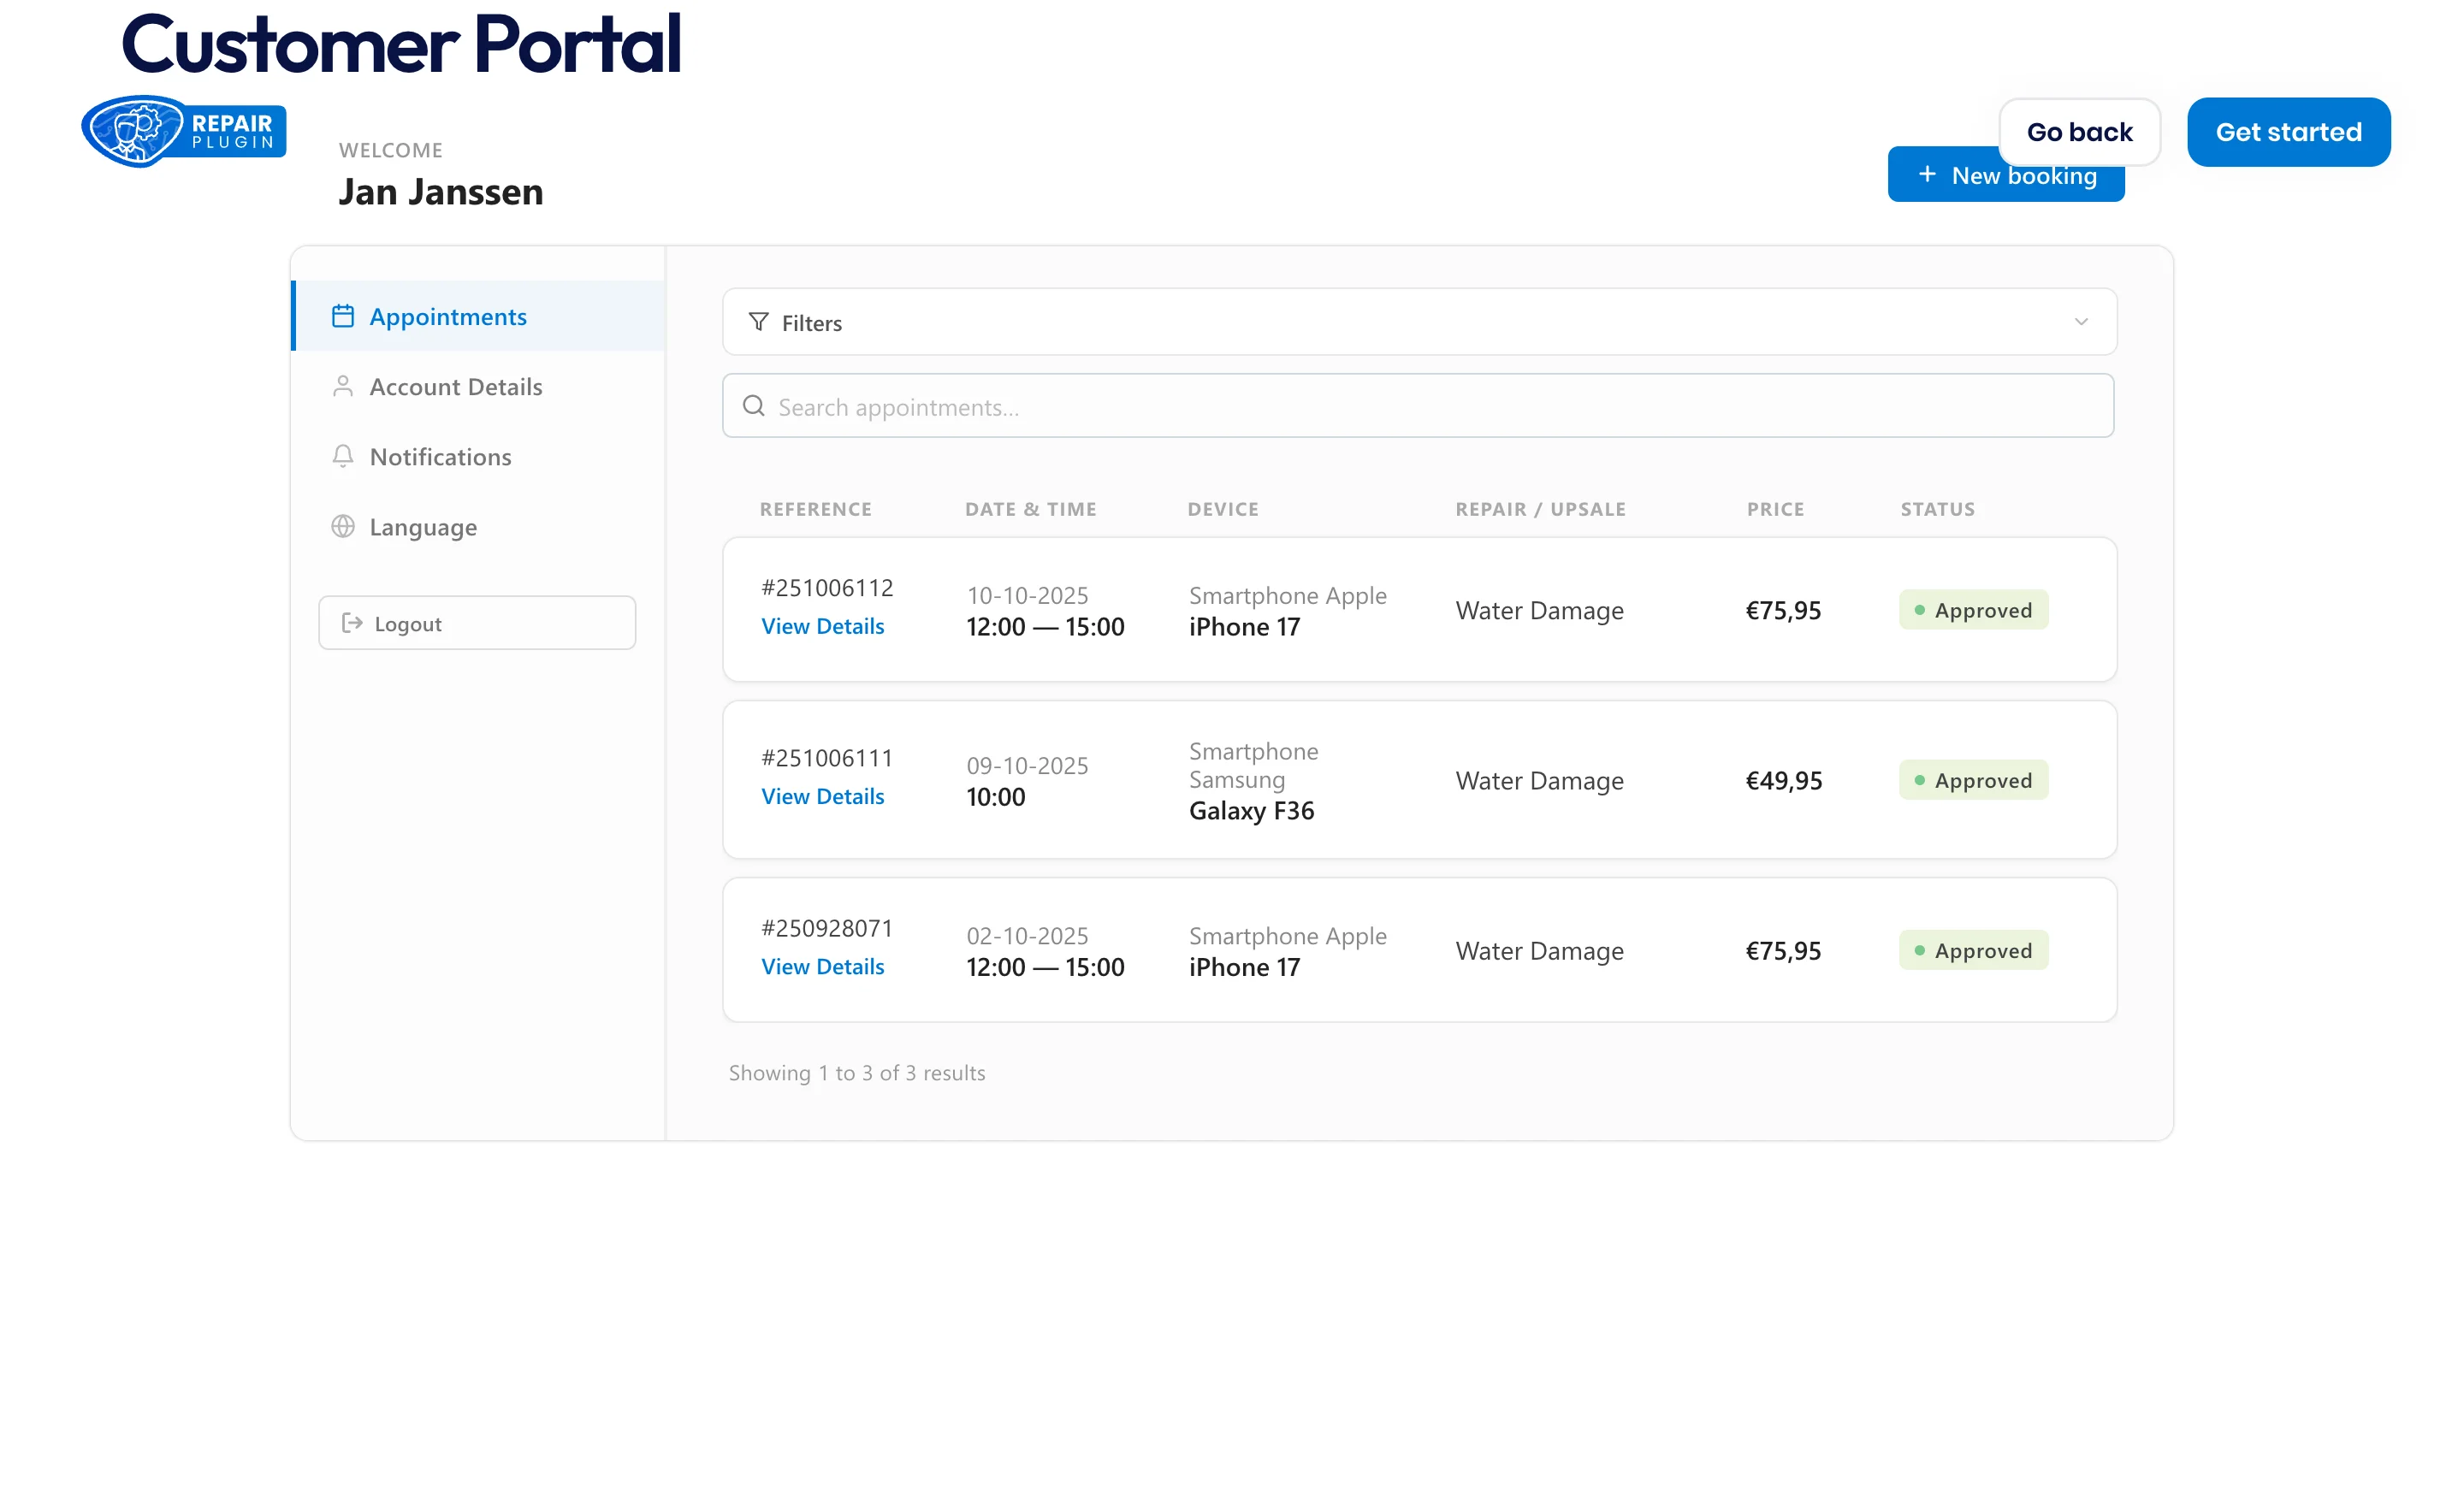Go to Account Details
The height and width of the screenshot is (1502, 2464).
[x=479, y=386]
